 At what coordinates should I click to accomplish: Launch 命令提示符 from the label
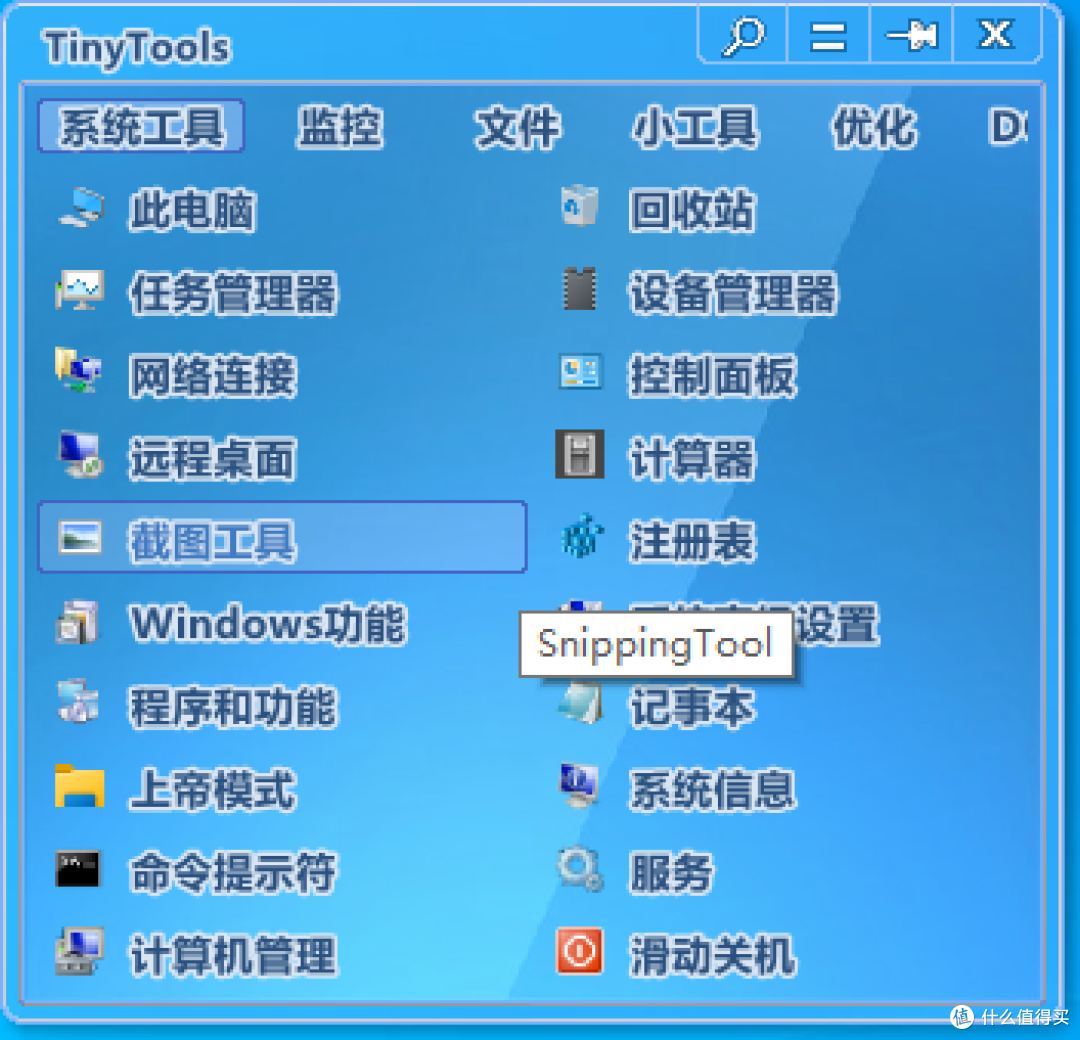[233, 873]
